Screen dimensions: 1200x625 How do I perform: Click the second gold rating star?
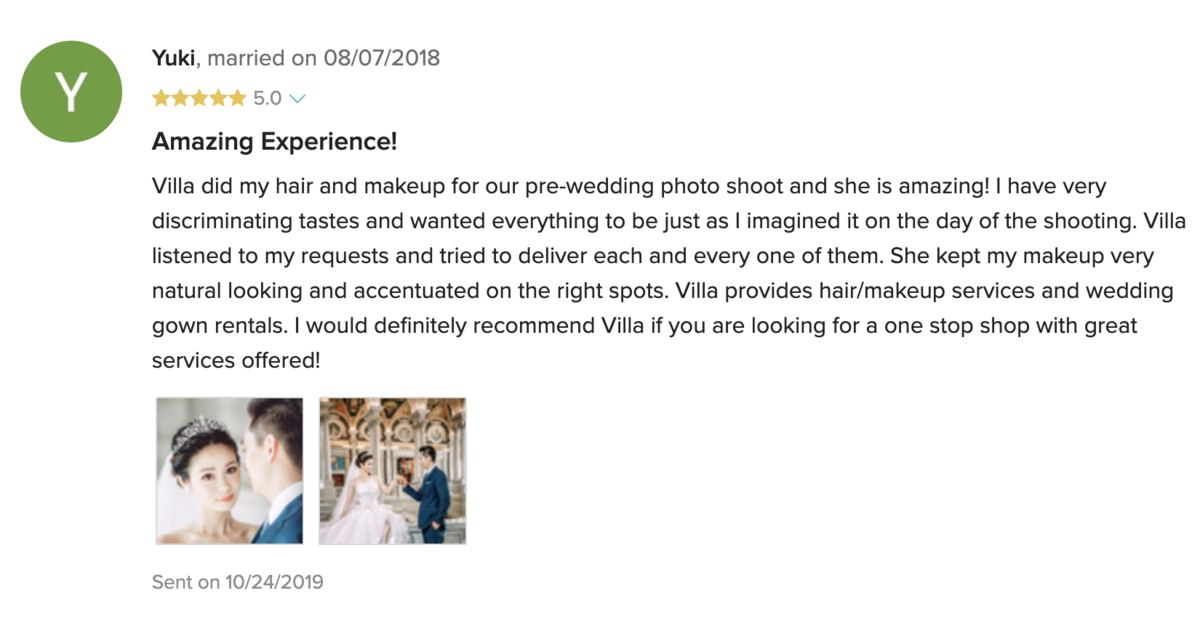[x=179, y=98]
